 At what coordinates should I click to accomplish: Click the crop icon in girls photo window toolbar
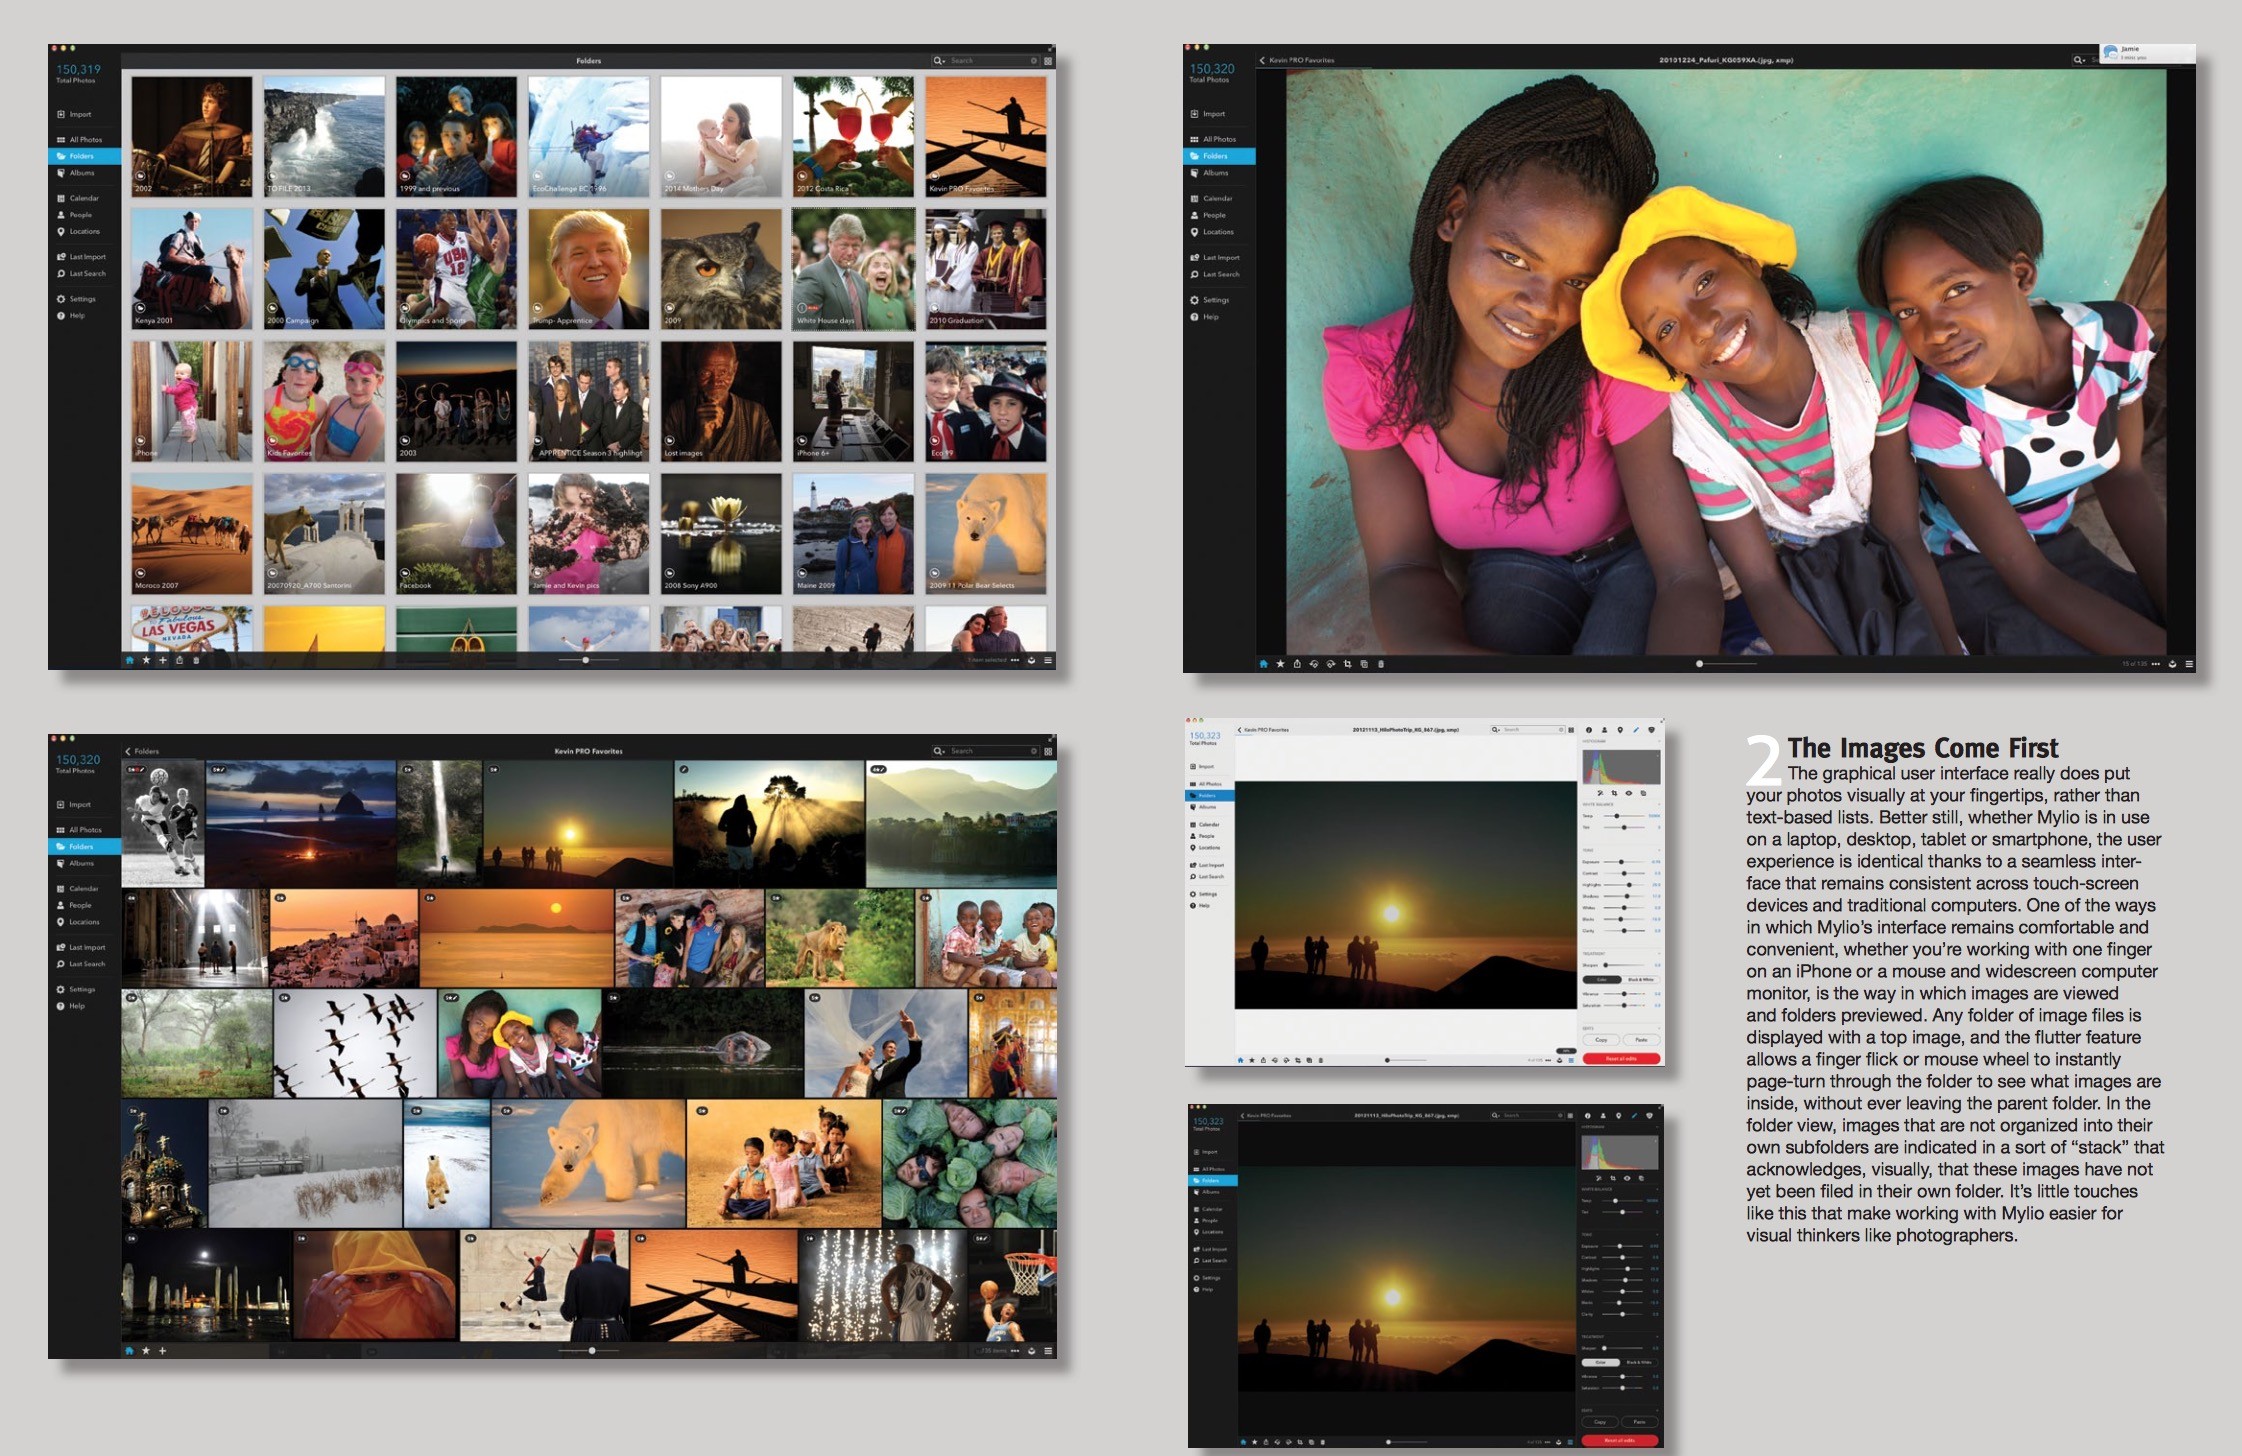point(1348,663)
